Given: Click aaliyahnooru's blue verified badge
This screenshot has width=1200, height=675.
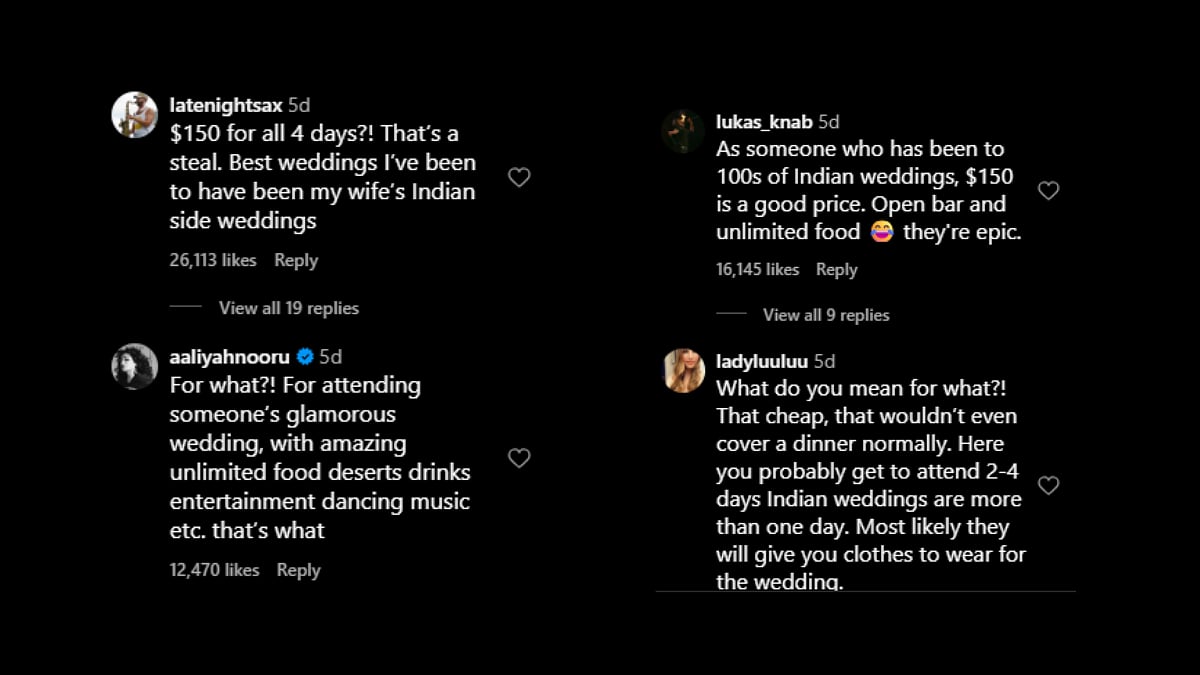Looking at the screenshot, I should point(306,357).
